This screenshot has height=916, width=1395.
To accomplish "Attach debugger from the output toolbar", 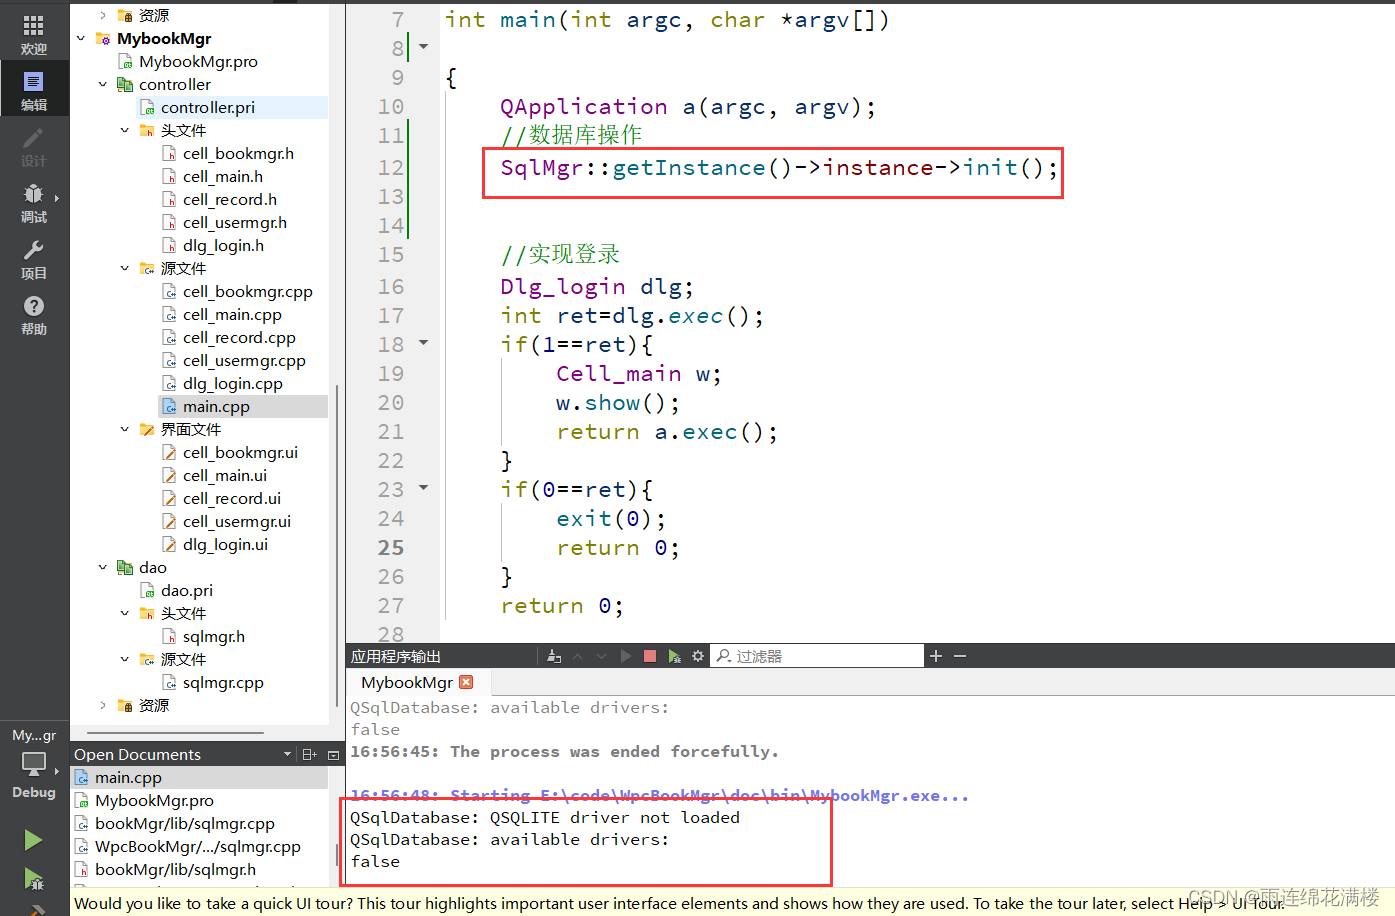I will click(675, 656).
